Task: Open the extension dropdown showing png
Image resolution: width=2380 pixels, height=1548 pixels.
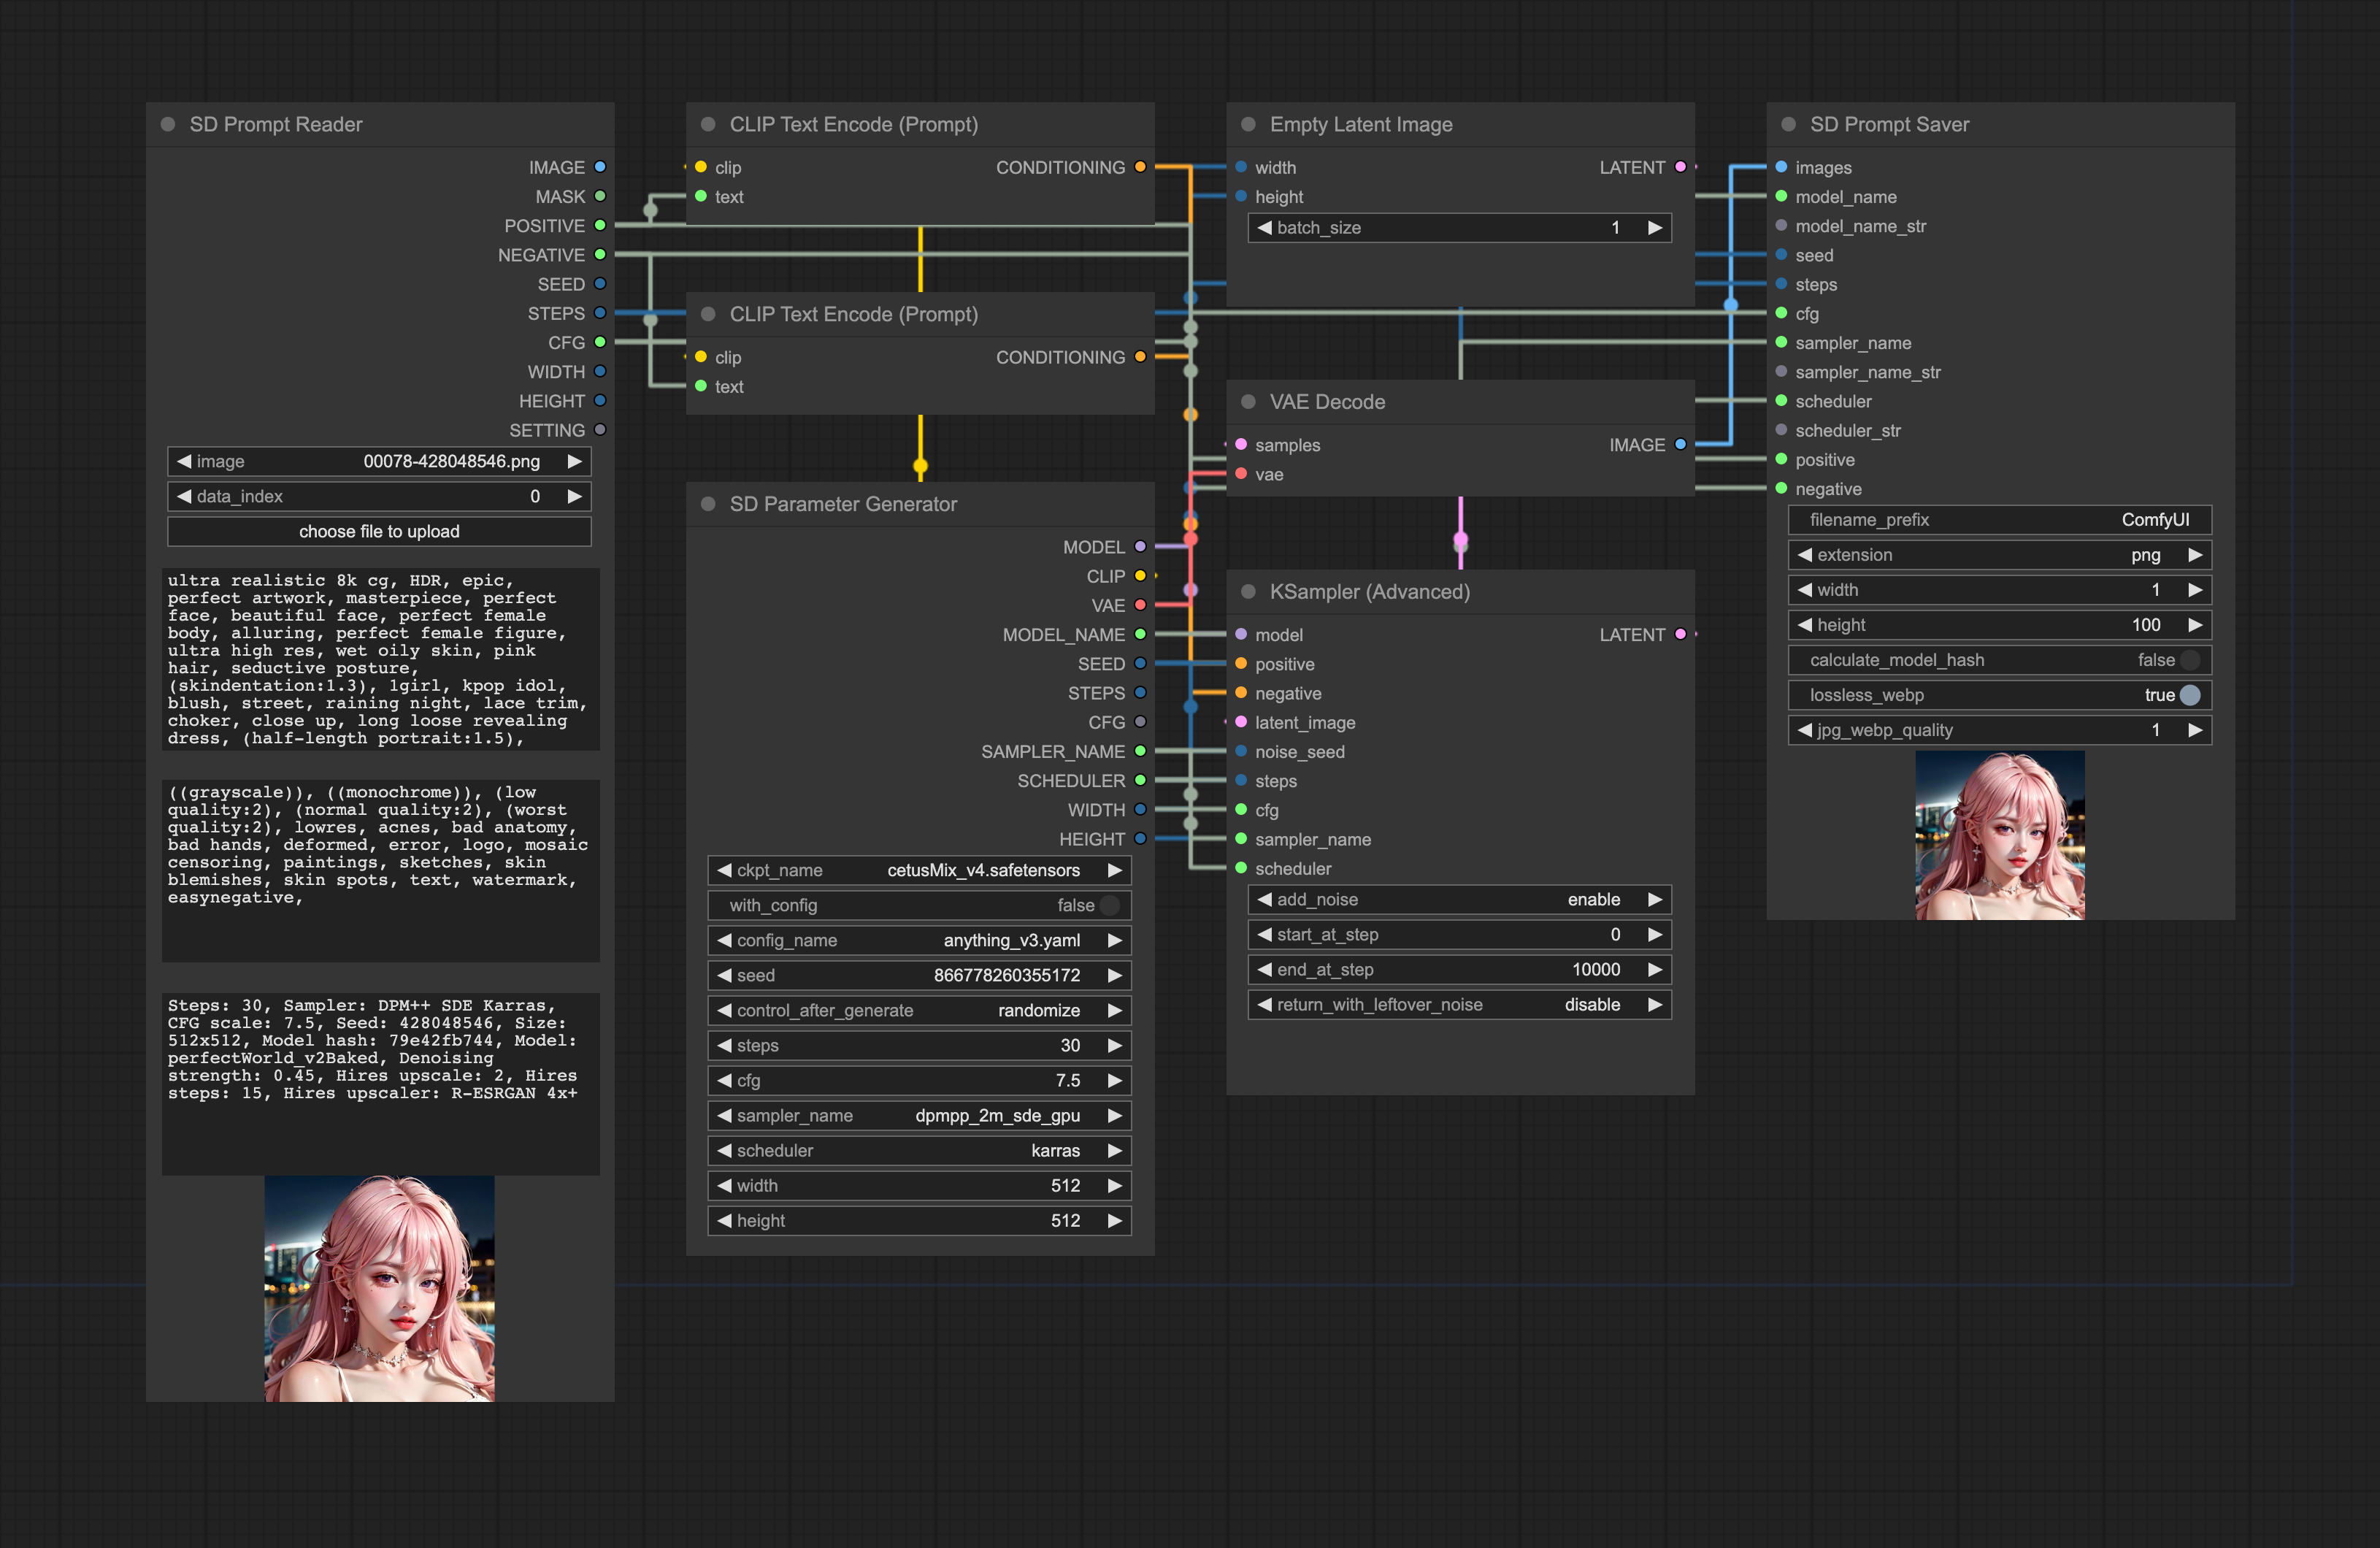Action: 1999,555
